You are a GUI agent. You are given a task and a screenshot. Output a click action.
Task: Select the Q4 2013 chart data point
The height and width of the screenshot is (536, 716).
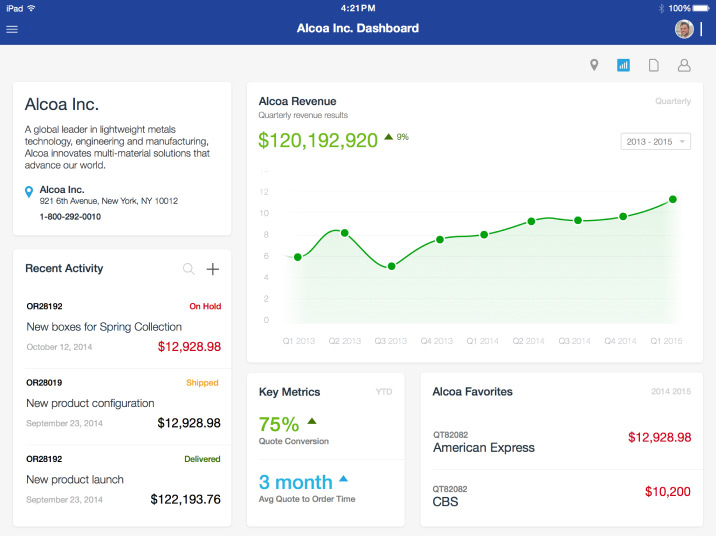pyautogui.click(x=439, y=239)
